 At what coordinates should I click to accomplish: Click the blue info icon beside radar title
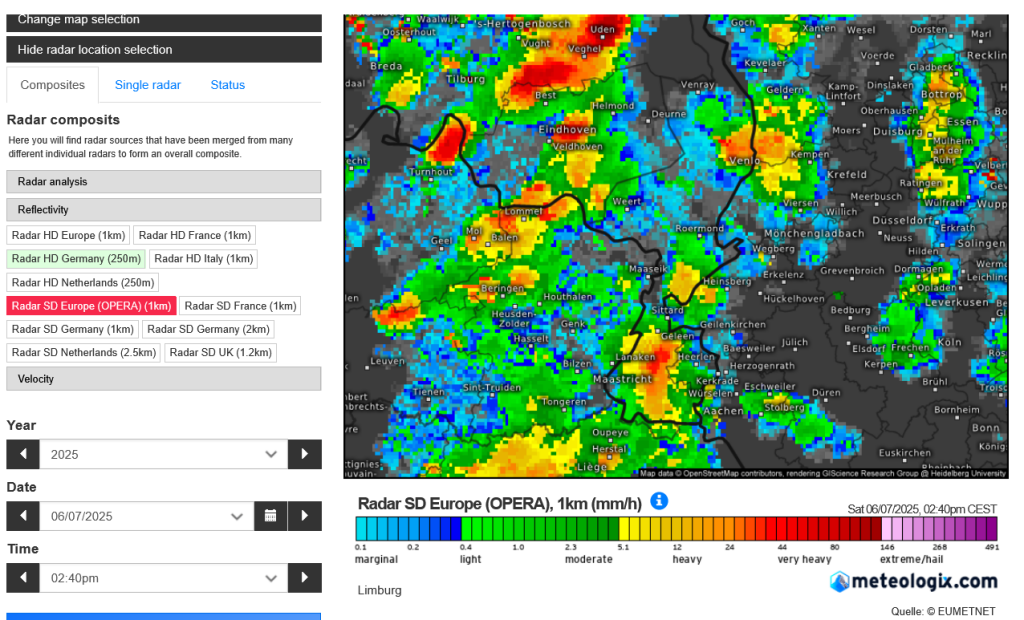pyautogui.click(x=659, y=501)
